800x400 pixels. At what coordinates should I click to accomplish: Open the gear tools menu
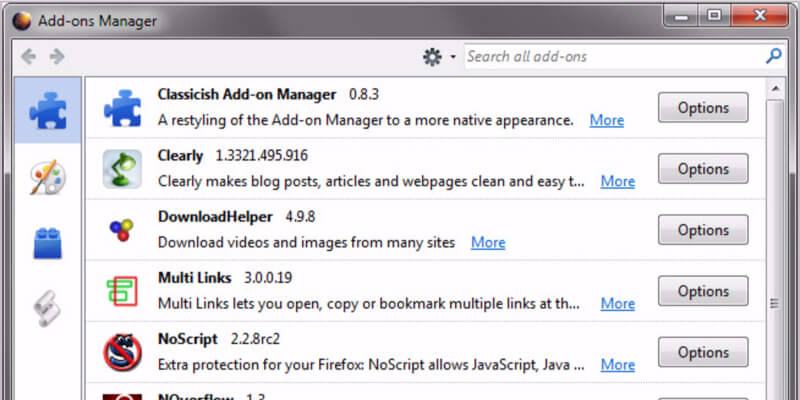click(x=439, y=57)
